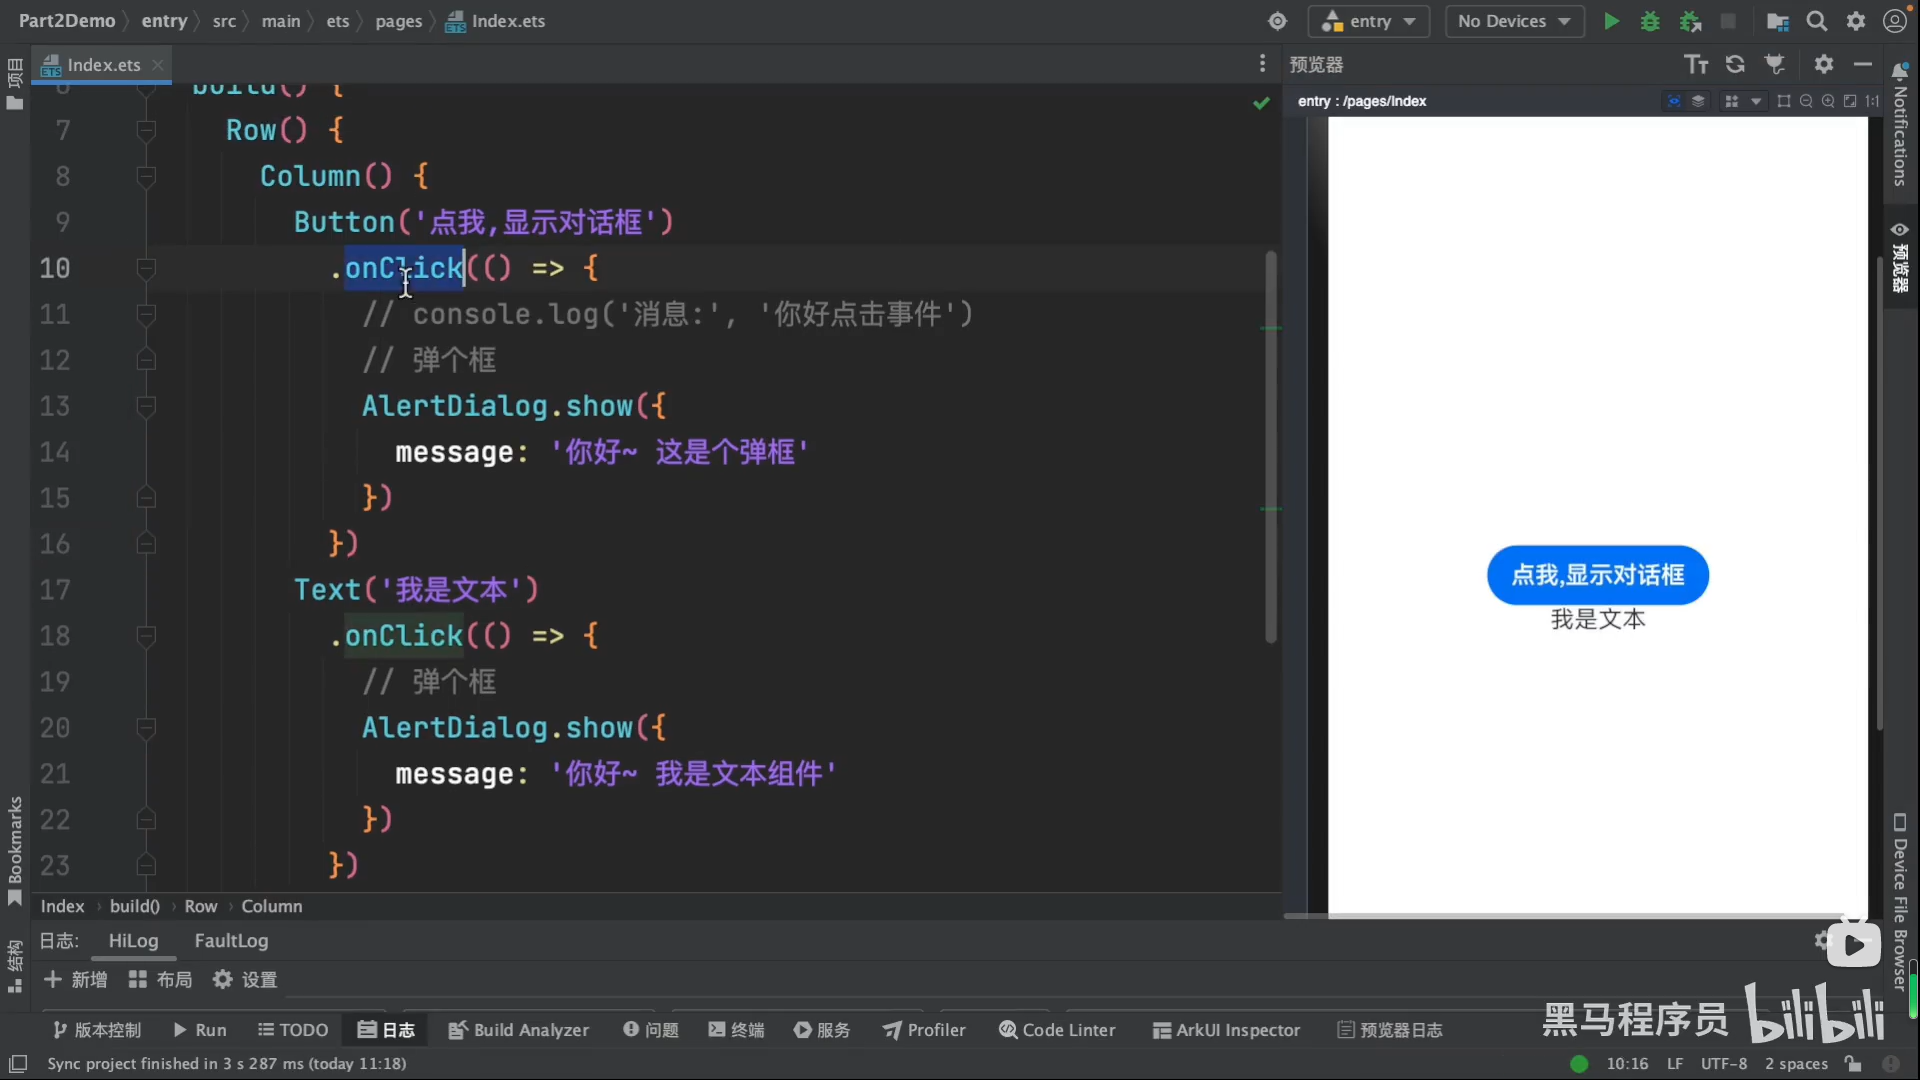Toggle the 结构 structure side panel
The width and height of the screenshot is (1920, 1080).
[x=15, y=966]
